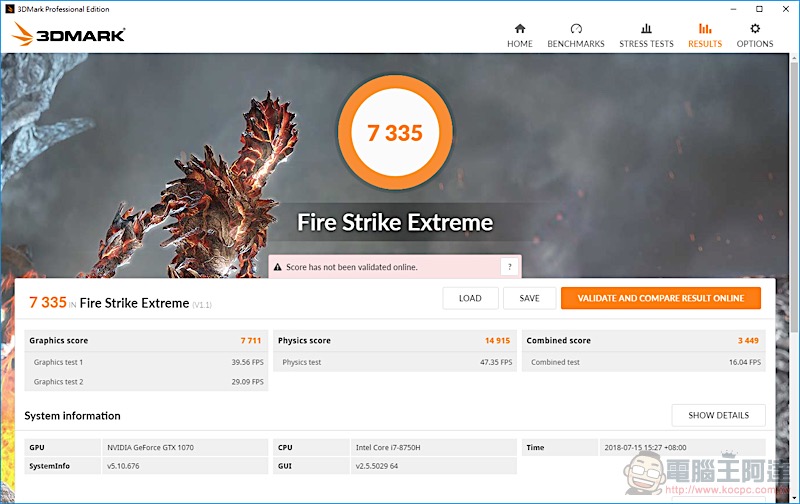Minimize the 3DMark window
This screenshot has width=800, height=504.
(x=733, y=9)
